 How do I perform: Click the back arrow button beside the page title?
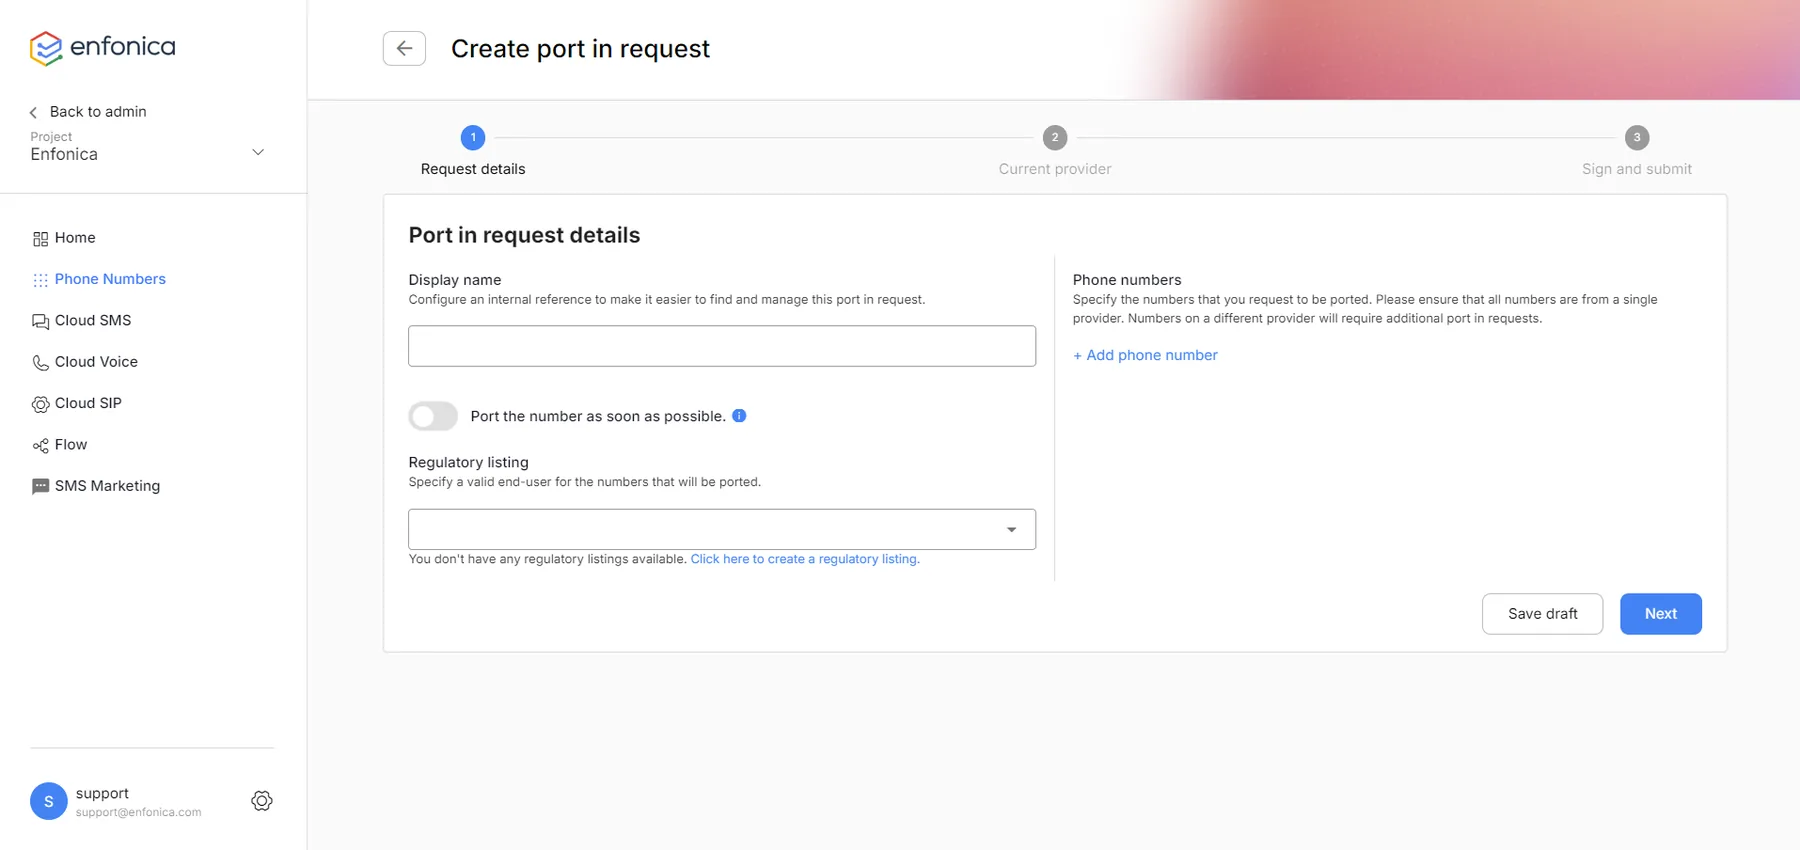[x=404, y=48]
